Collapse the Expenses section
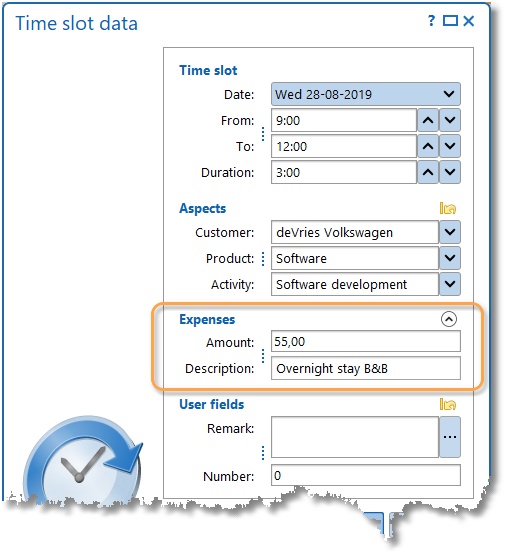The image size is (505, 555). (x=448, y=319)
